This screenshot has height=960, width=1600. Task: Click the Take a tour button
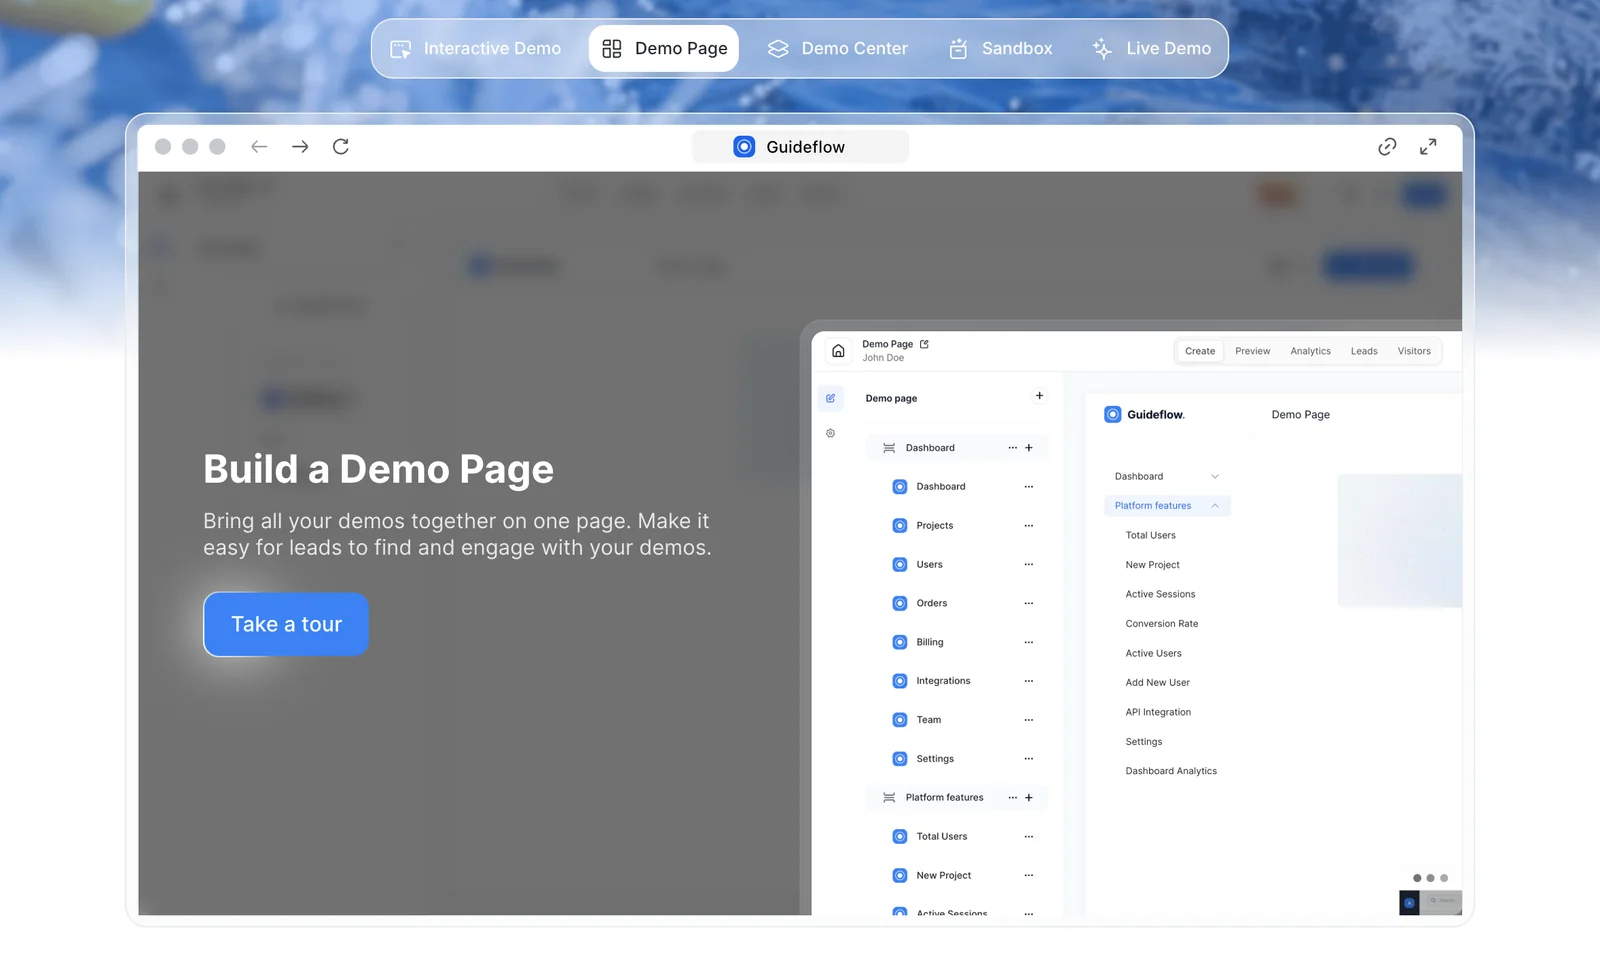point(286,625)
